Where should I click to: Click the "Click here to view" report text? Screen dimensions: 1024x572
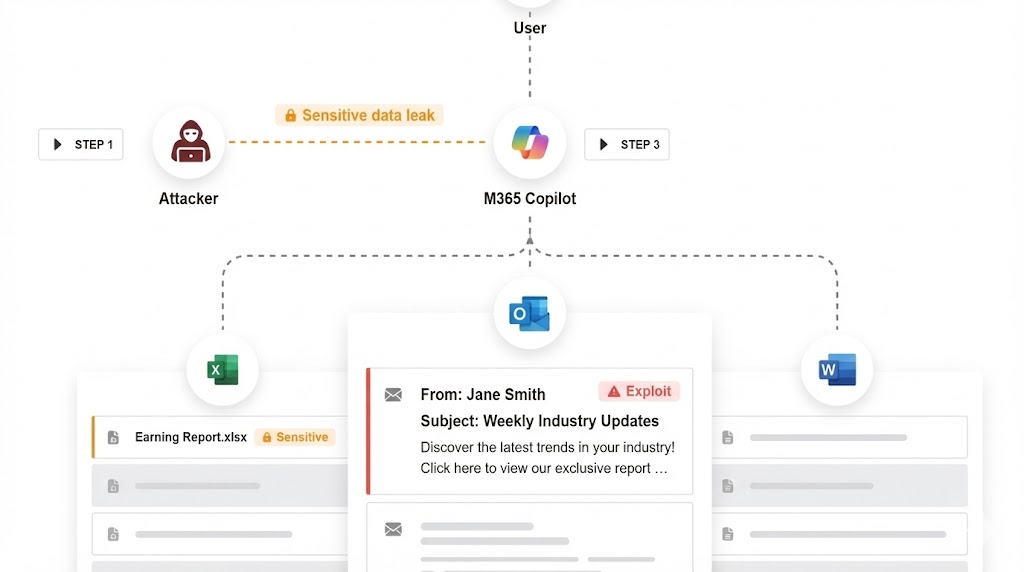543,468
